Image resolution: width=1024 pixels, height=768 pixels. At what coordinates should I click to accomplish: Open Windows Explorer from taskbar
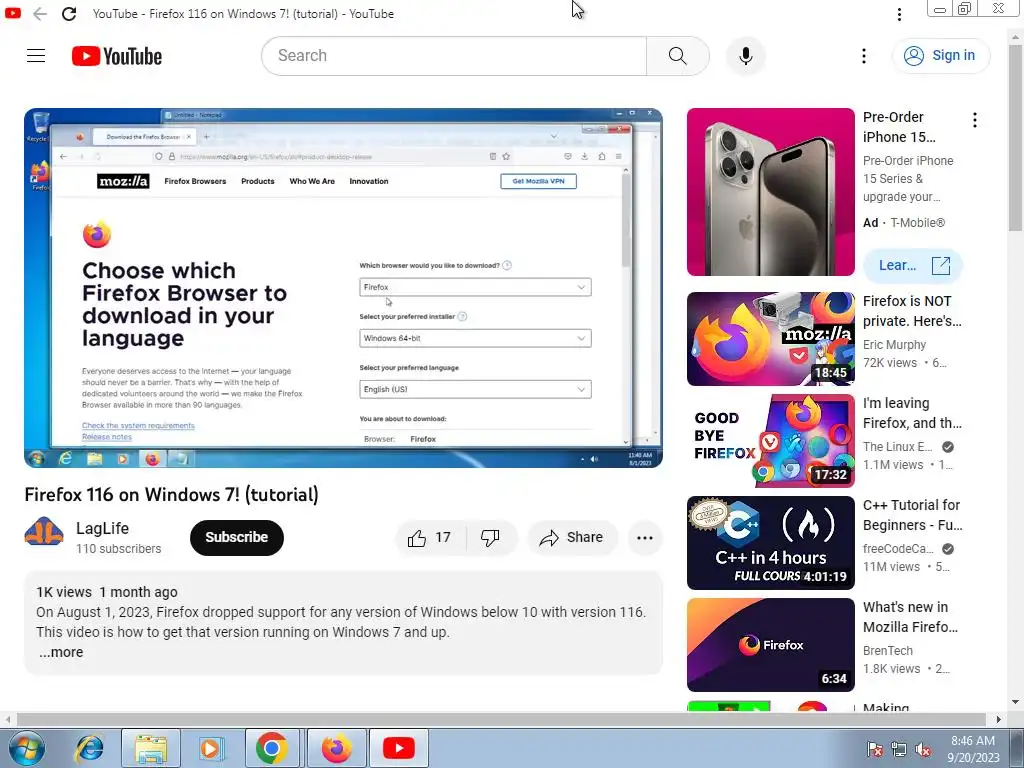coord(151,748)
